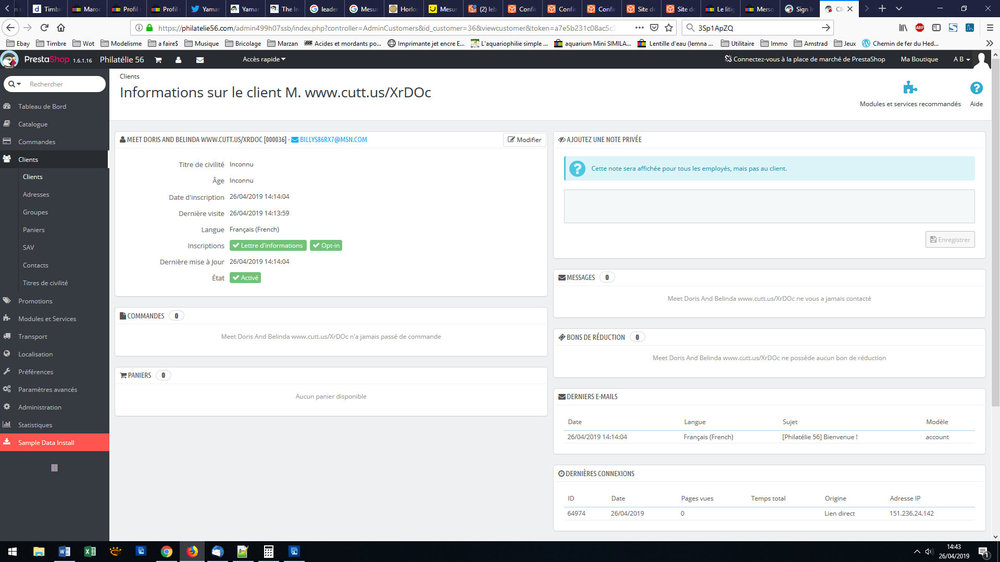Open Windows Start menu
The width and height of the screenshot is (1000, 562).
(x=12, y=551)
